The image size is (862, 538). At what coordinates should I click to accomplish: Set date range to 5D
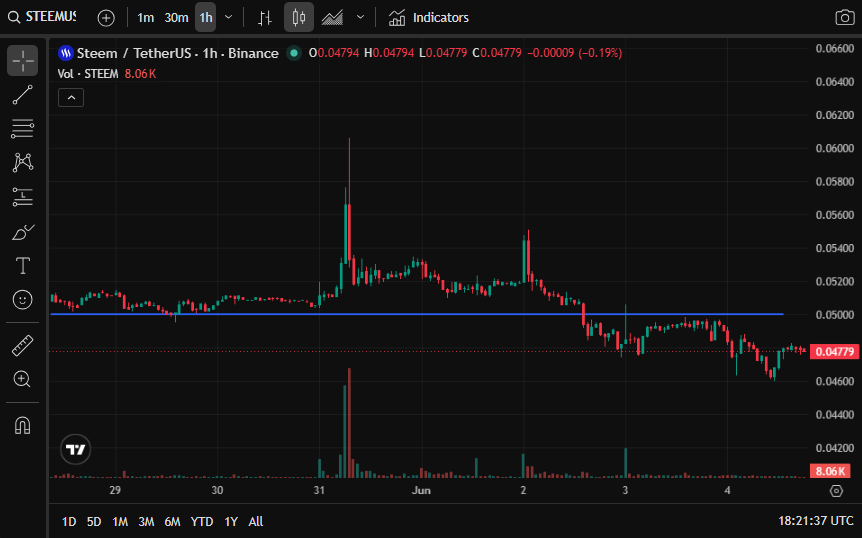coord(94,522)
